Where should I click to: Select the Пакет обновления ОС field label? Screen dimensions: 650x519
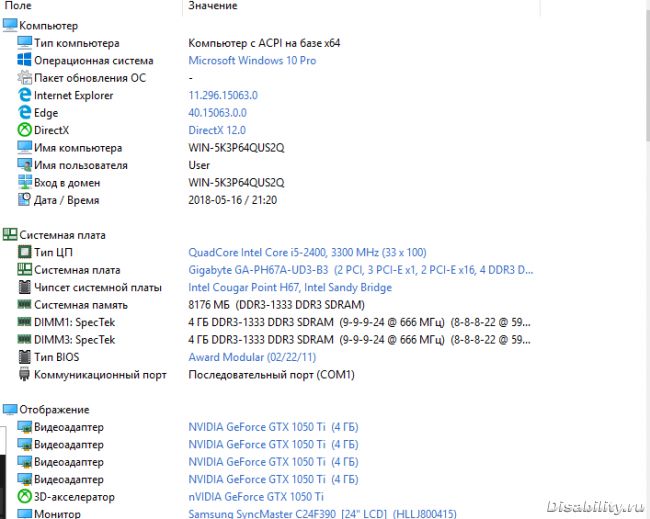pos(90,78)
